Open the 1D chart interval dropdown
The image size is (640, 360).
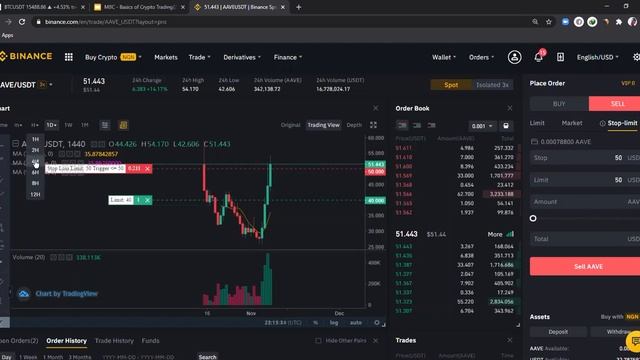(51, 125)
